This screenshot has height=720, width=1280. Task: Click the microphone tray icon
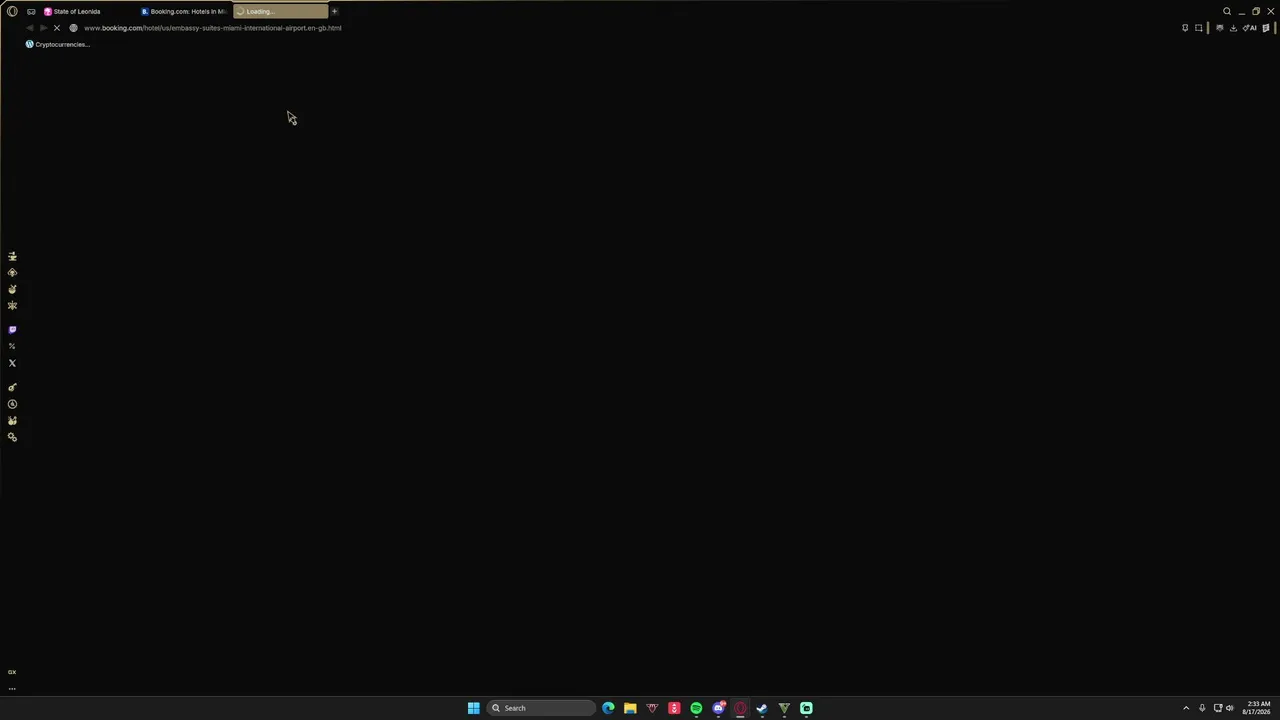coord(1202,708)
